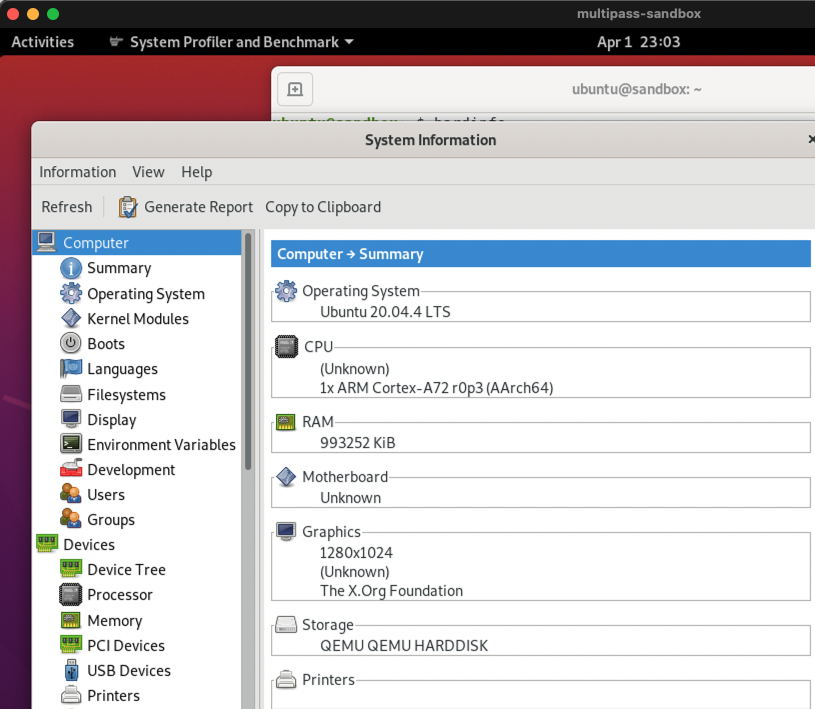Viewport: 815px width, 709px height.
Task: Click the Refresh toolbar button
Action: click(67, 207)
